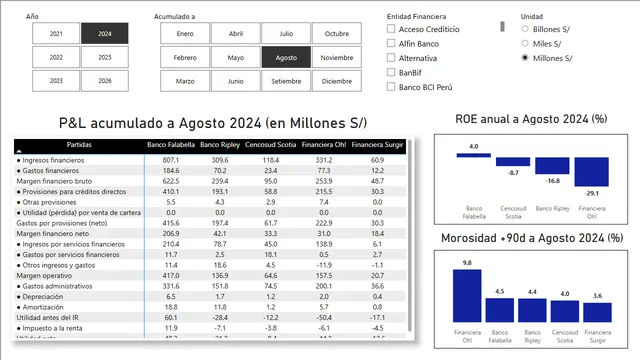The image size is (640, 360).
Task: Click the Otras provisiones row label
Action: pyautogui.click(x=49, y=202)
